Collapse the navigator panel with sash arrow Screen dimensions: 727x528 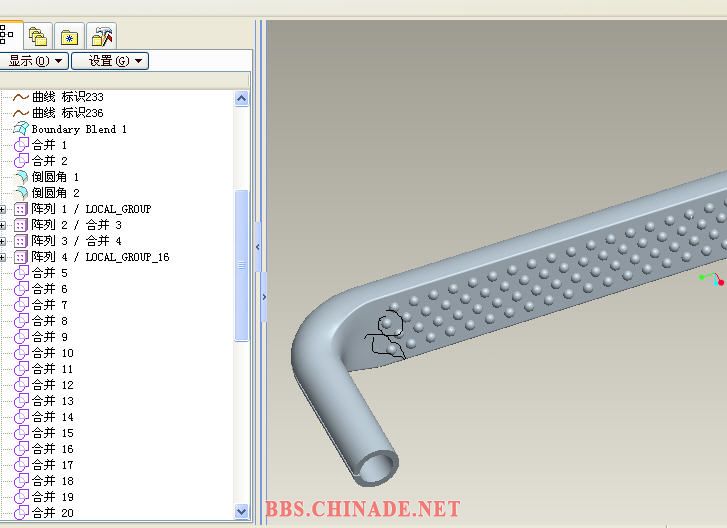[x=257, y=245]
